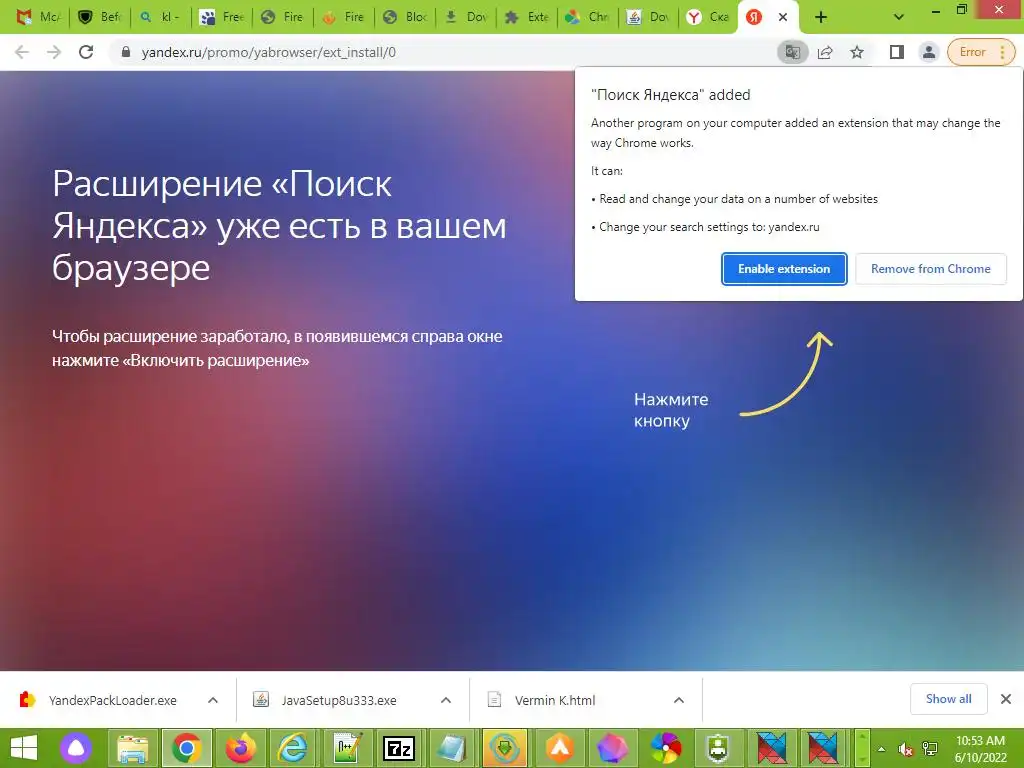Image resolution: width=1024 pixels, height=768 pixels.
Task: Open the taskbar clock and date
Action: [980, 749]
